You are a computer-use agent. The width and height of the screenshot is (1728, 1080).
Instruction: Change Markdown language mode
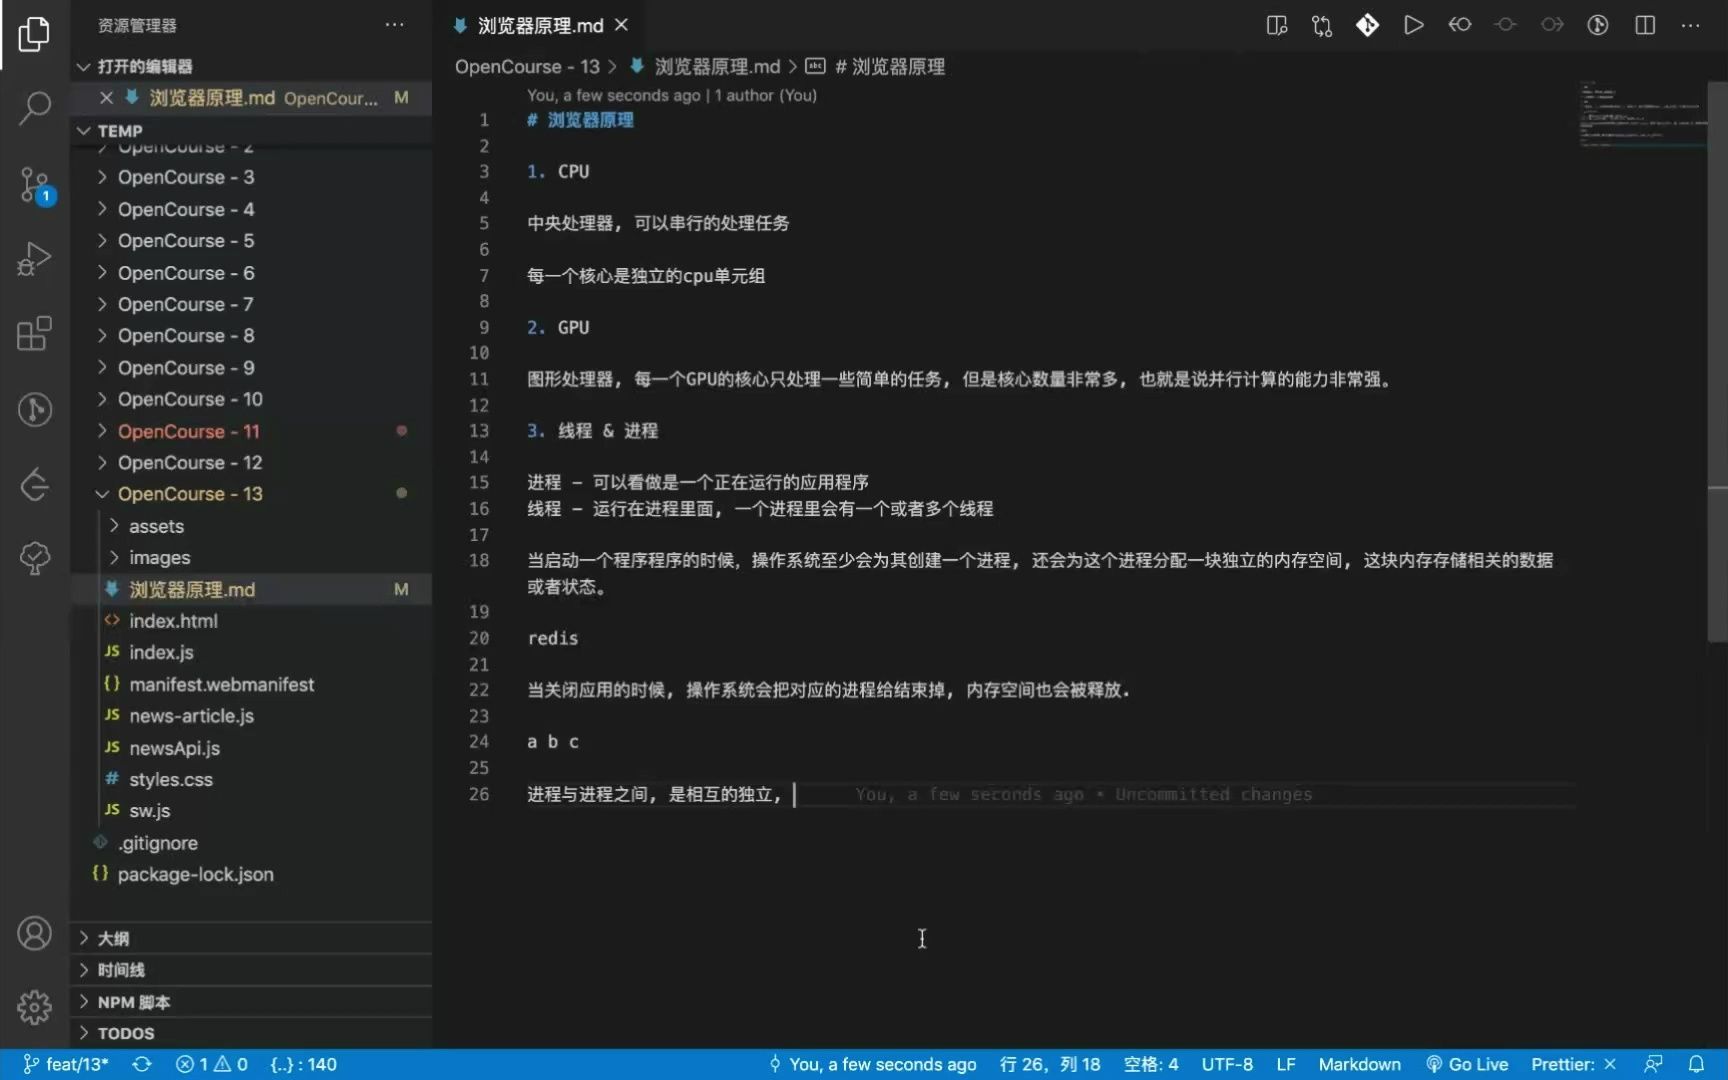coord(1359,1064)
